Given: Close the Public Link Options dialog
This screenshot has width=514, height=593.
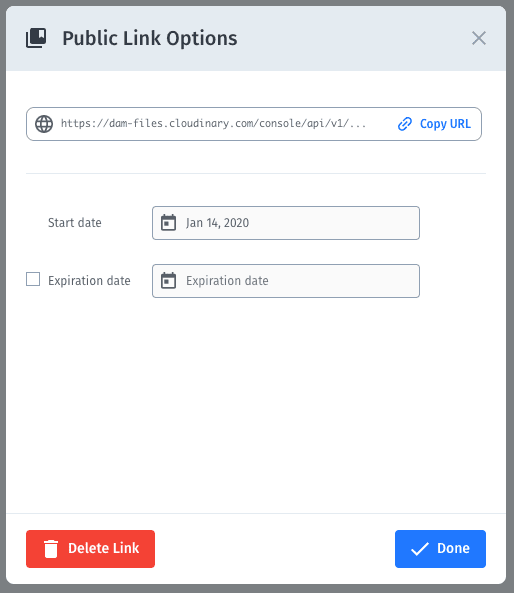Looking at the screenshot, I should [478, 38].
